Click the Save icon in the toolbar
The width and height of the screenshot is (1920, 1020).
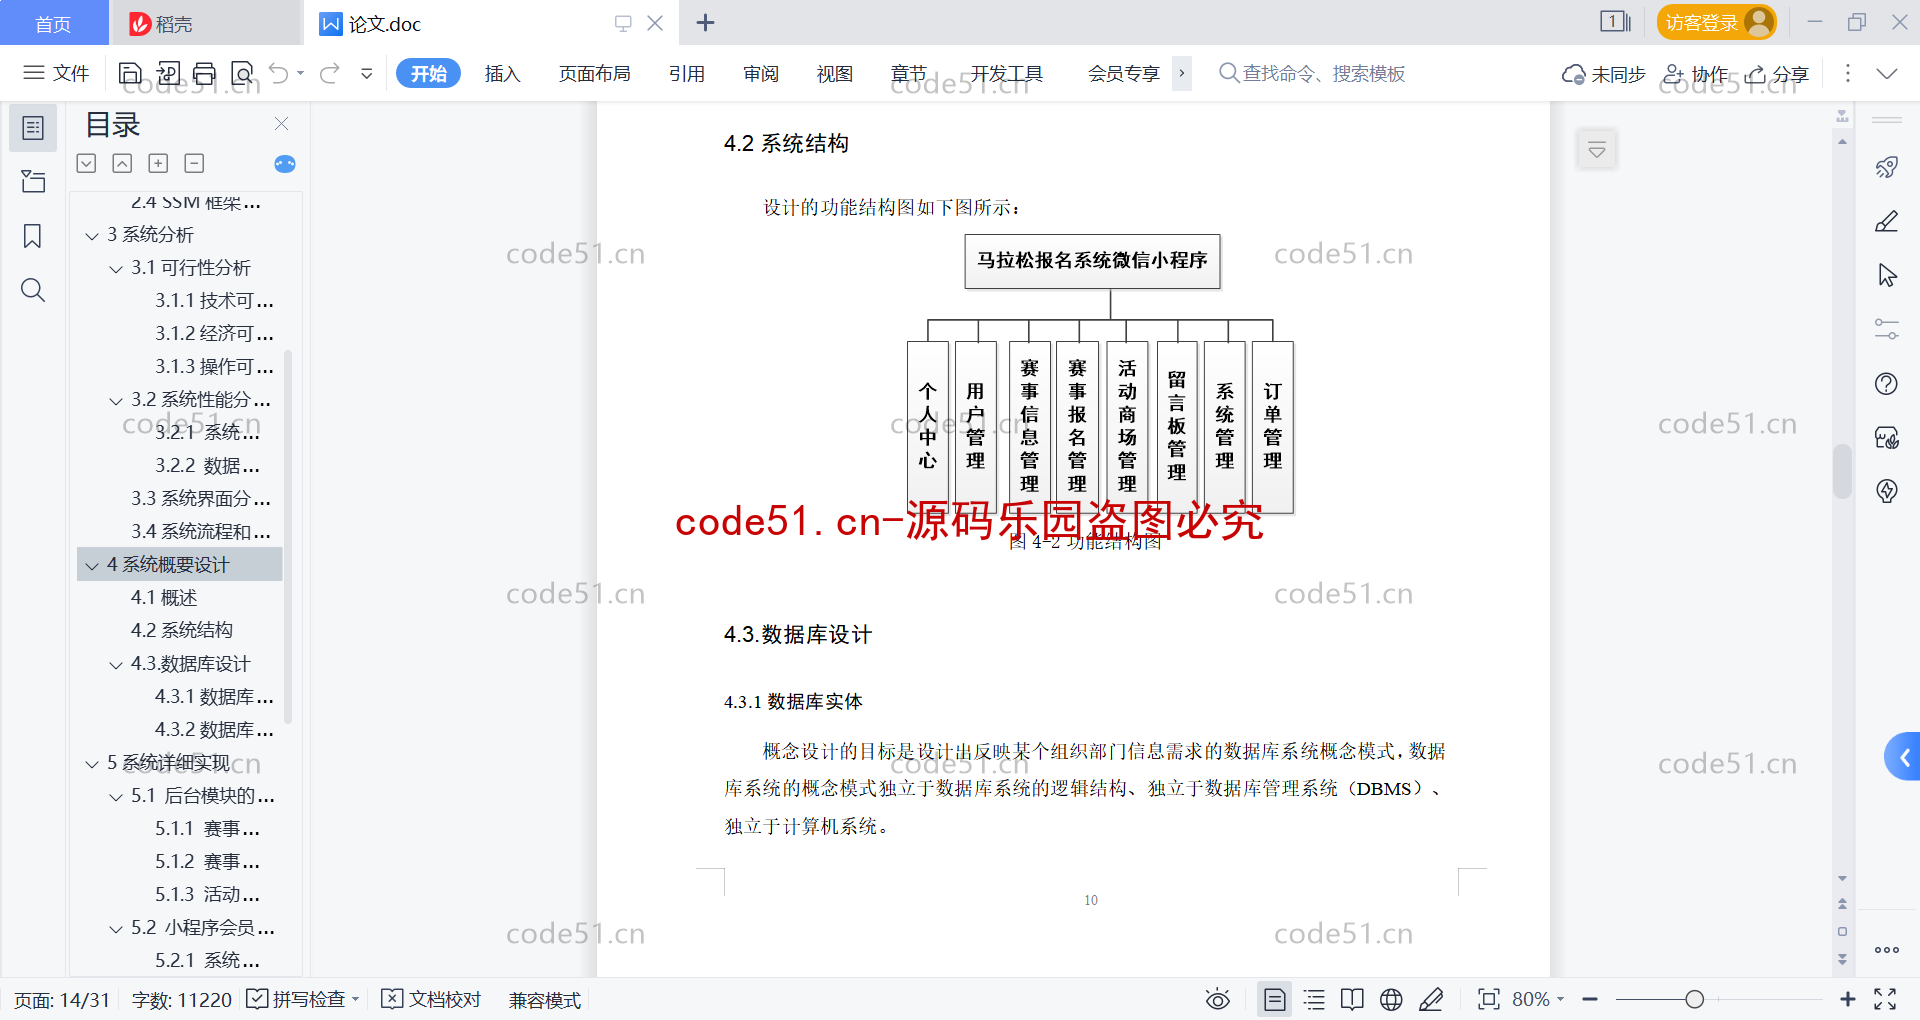130,73
